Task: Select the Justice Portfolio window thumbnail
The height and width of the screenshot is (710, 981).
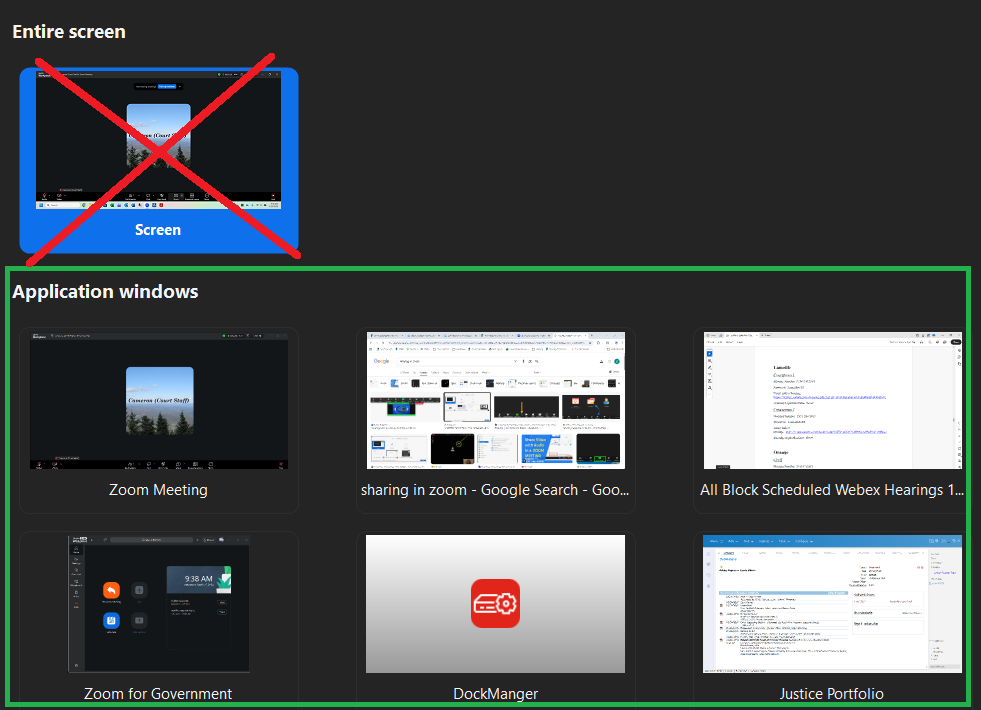Action: pyautogui.click(x=832, y=604)
